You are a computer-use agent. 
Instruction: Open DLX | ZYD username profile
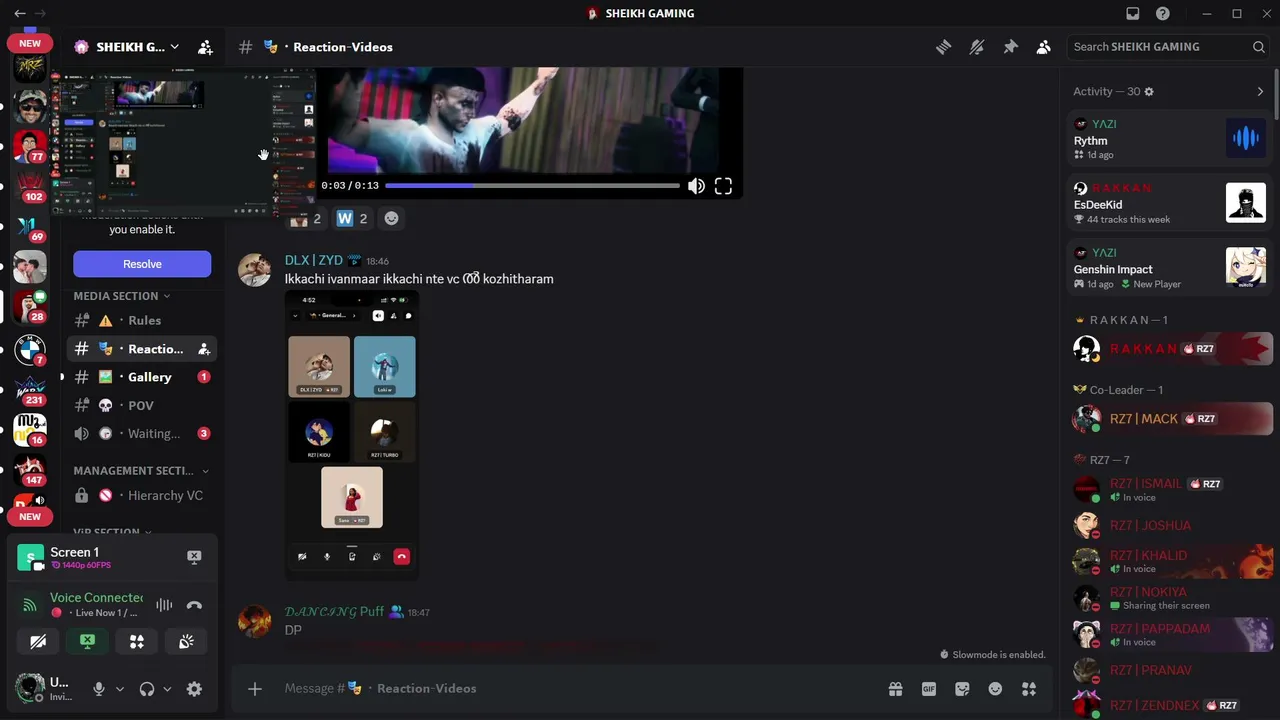[x=313, y=261]
